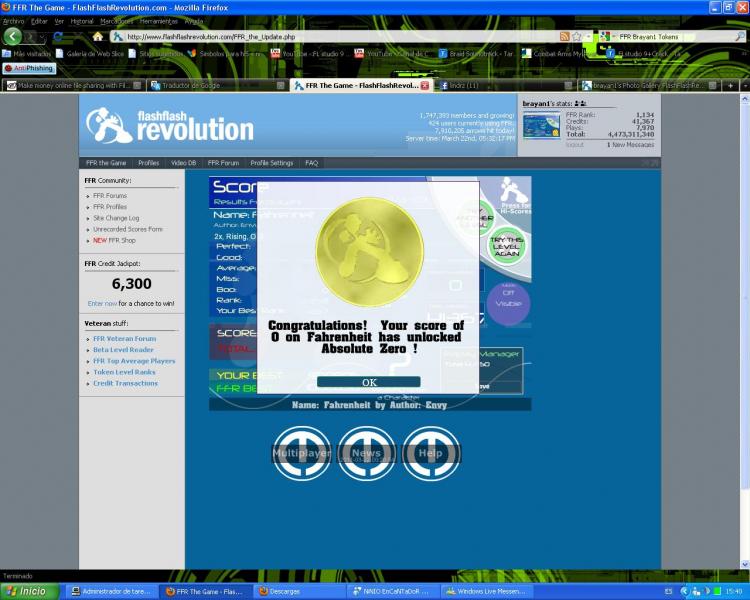Open the News round icon

pyautogui.click(x=366, y=453)
